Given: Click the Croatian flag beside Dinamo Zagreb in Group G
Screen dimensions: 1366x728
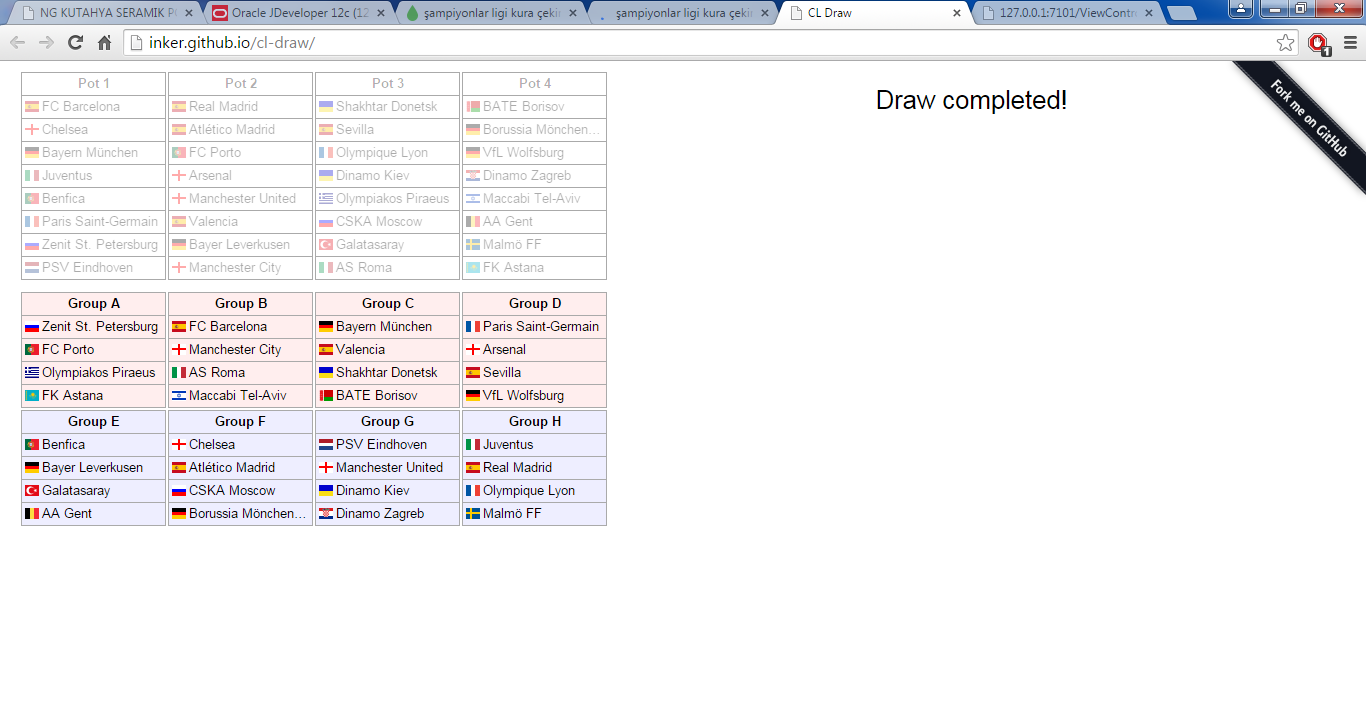Looking at the screenshot, I should click(326, 514).
